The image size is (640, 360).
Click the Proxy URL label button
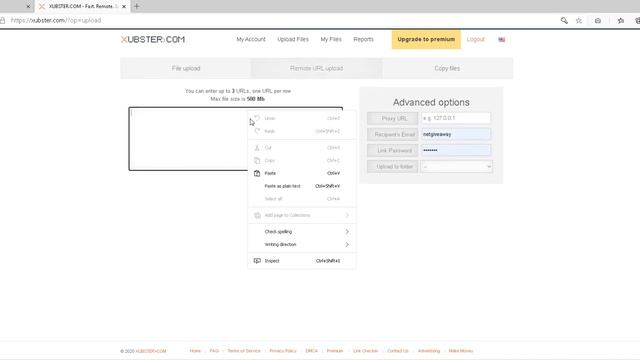tap(393, 118)
